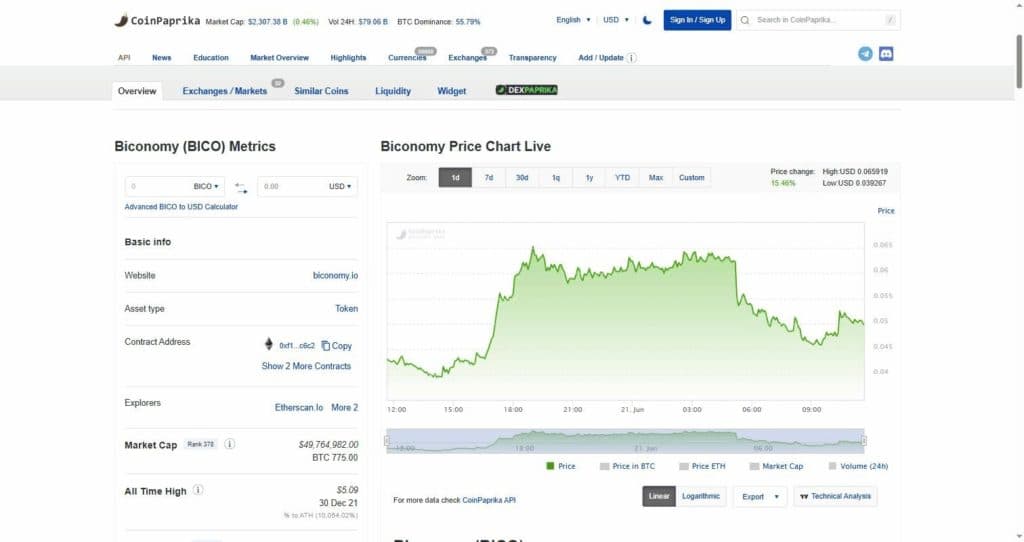
Task: Click info icon beside Add / Update
Action: [x=632, y=57]
